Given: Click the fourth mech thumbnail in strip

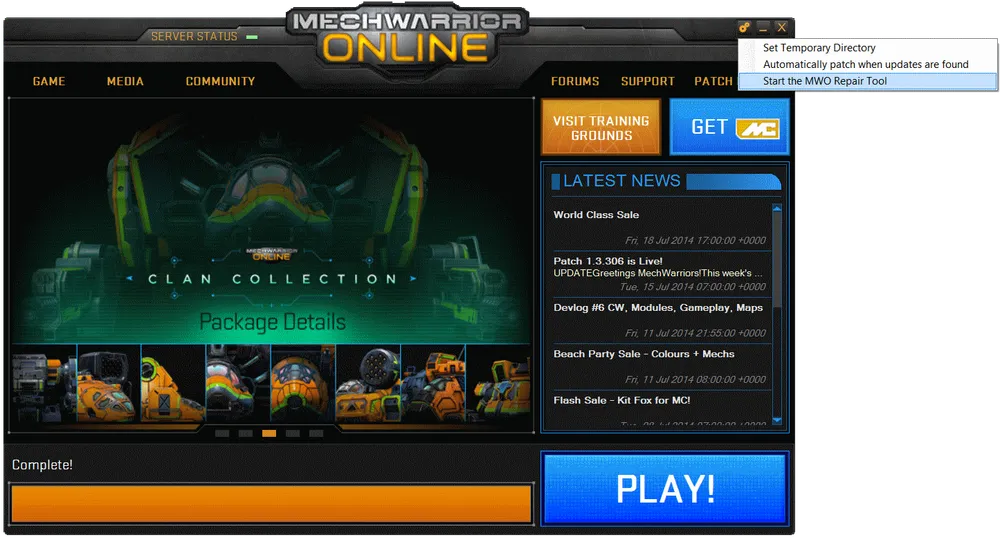Looking at the screenshot, I should pos(239,383).
